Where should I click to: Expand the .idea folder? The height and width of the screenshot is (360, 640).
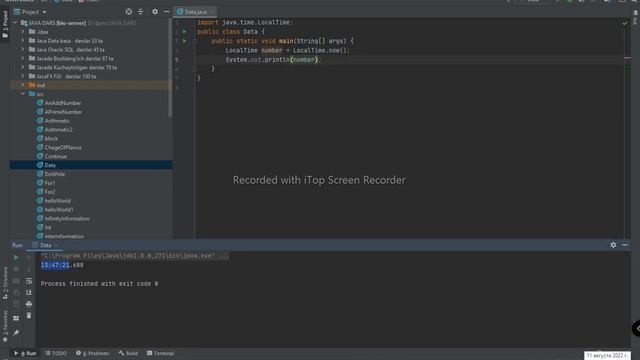click(23, 31)
